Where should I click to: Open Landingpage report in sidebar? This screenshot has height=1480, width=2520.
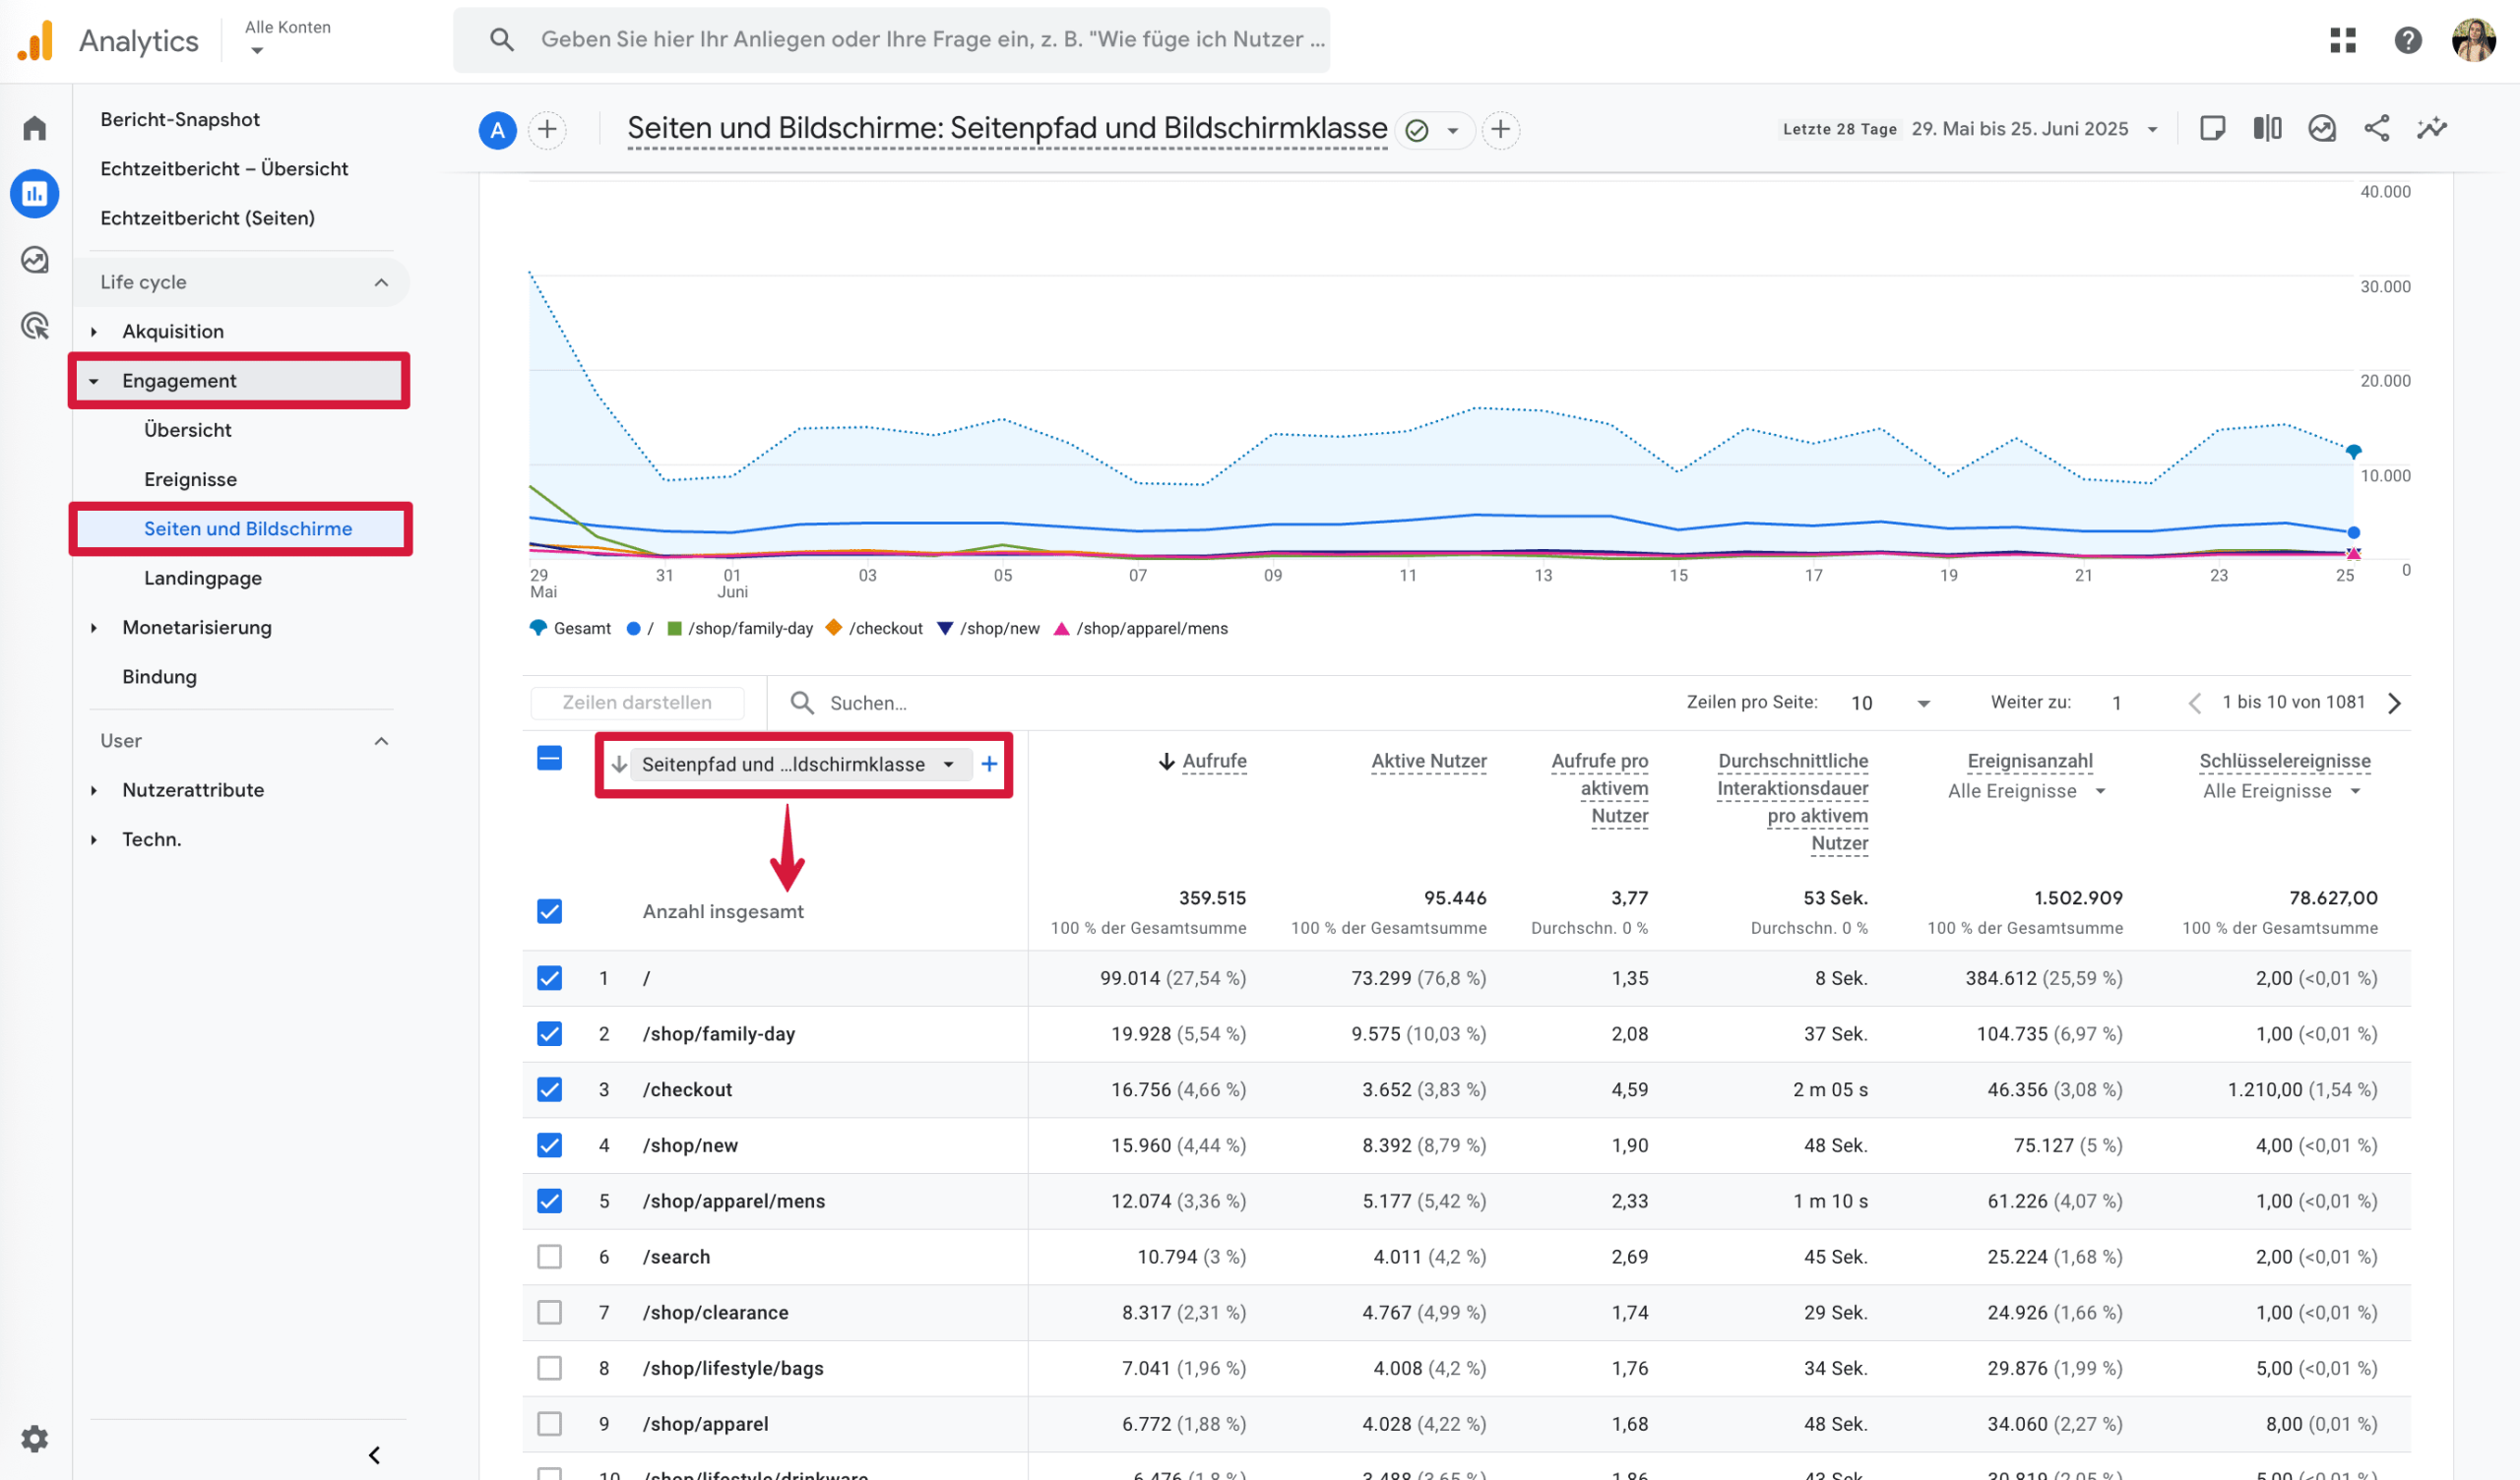pyautogui.click(x=202, y=578)
